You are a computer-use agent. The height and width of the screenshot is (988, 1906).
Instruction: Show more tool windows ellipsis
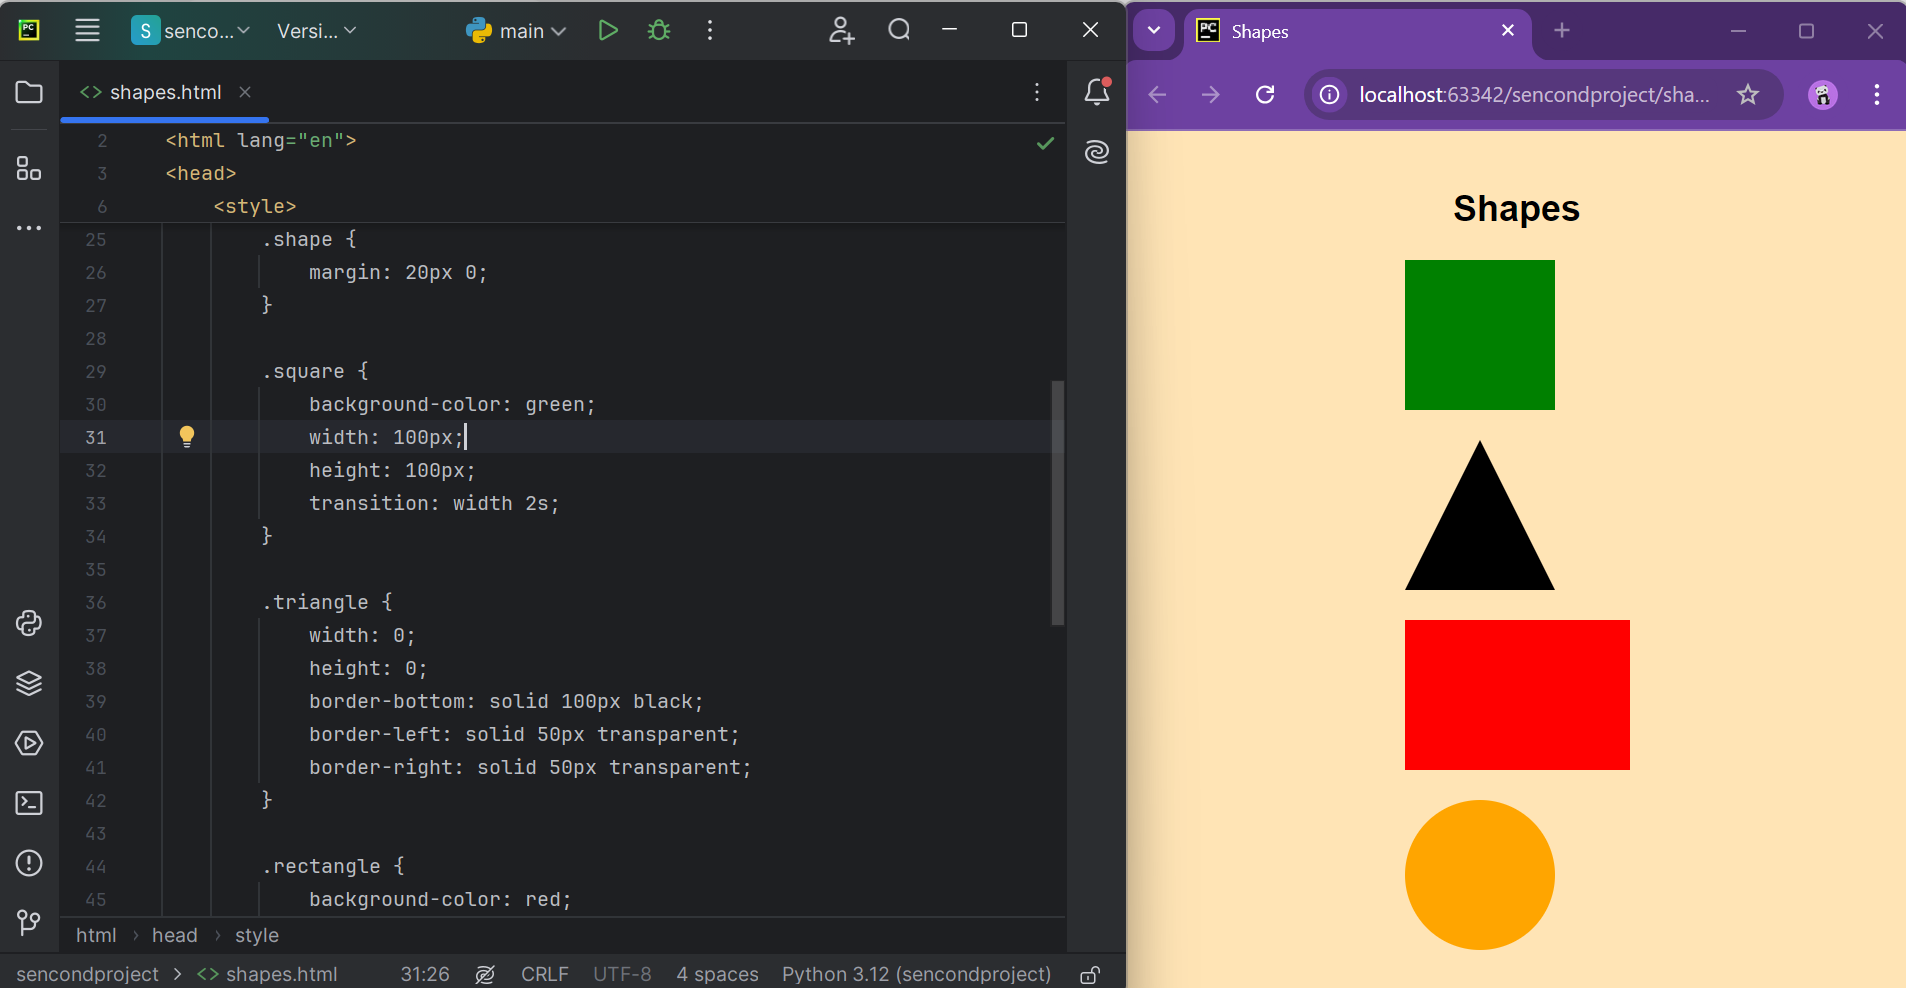(29, 228)
